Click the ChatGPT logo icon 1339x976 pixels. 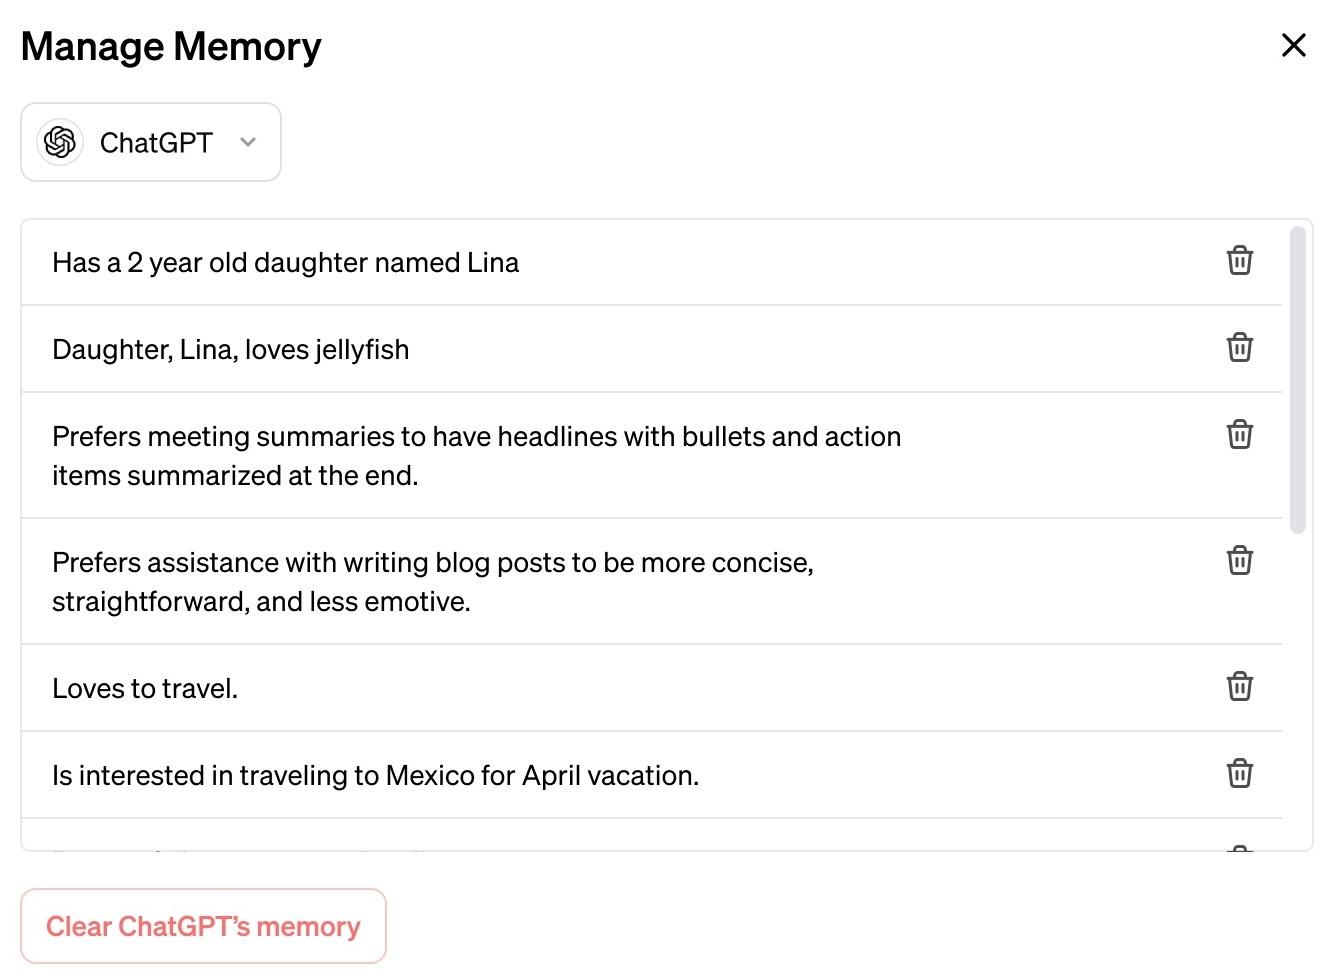(x=60, y=142)
